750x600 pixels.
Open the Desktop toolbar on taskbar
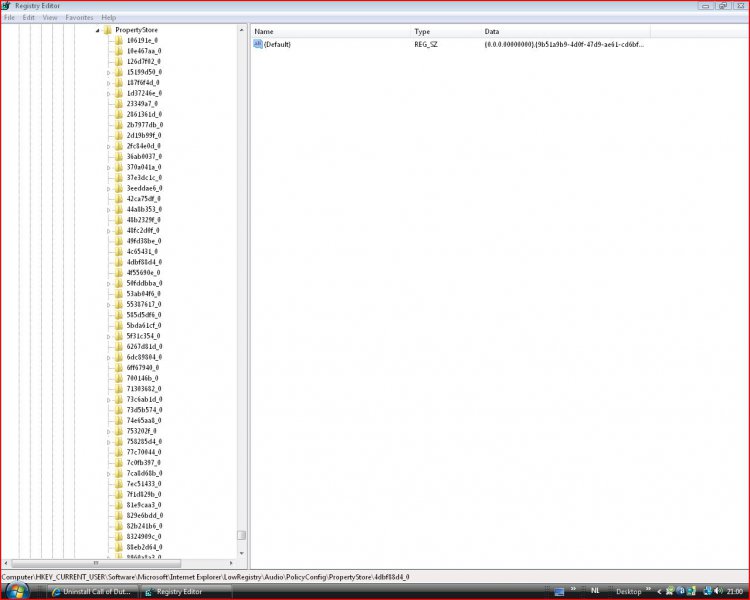click(628, 592)
